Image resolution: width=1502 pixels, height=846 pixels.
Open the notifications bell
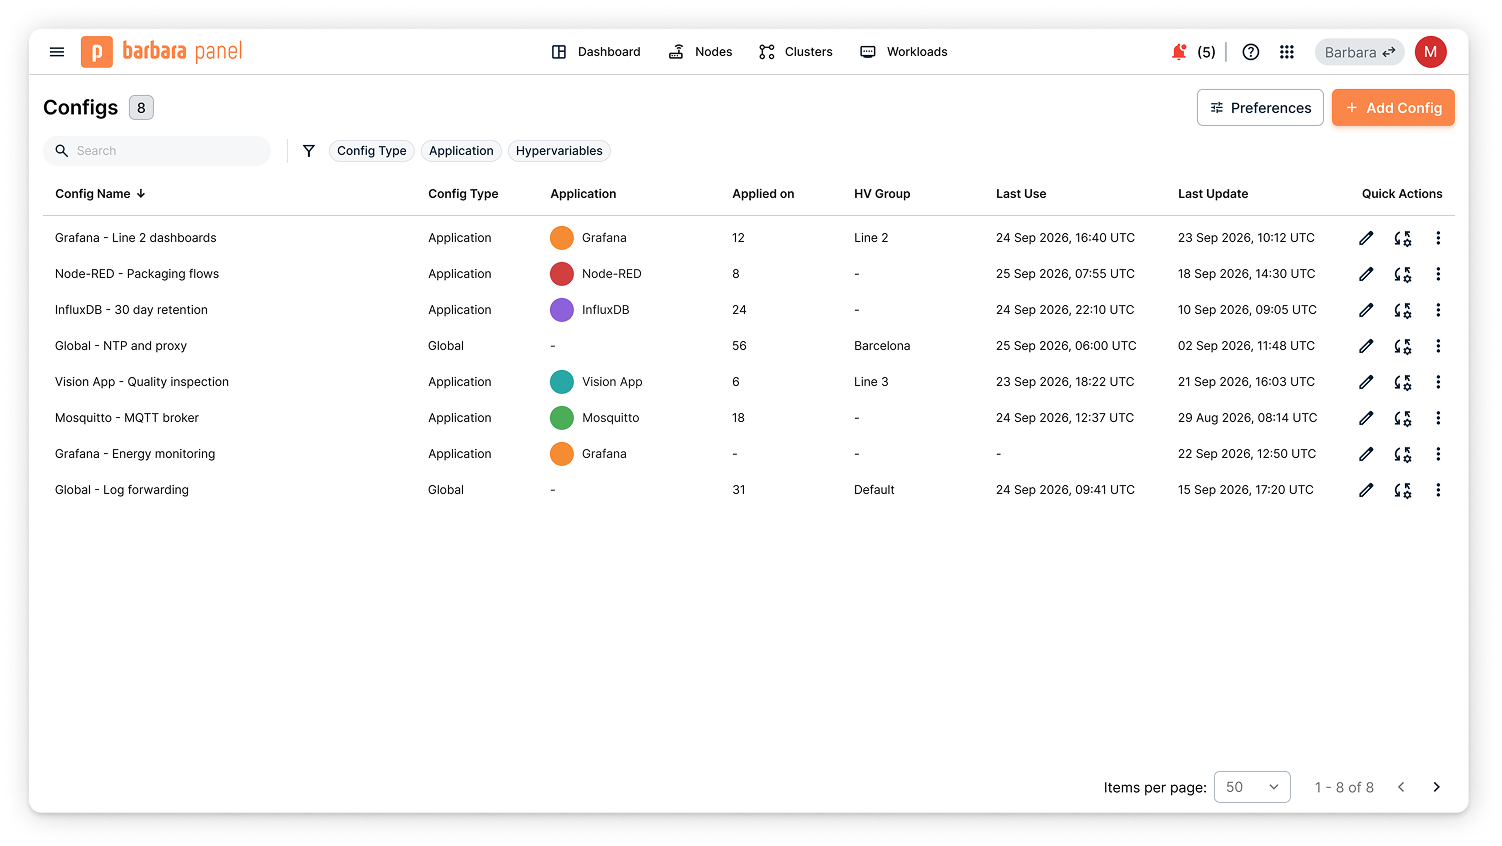coord(1179,52)
